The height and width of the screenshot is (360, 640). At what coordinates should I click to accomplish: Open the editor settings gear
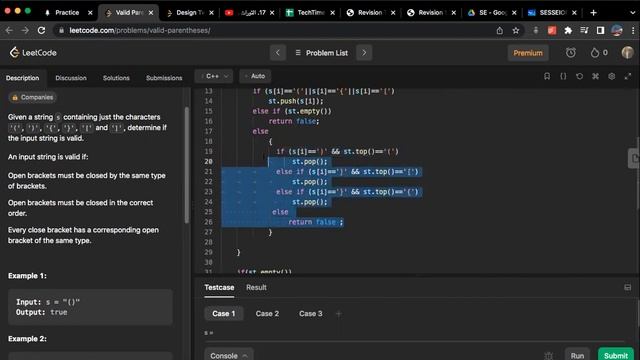(611, 76)
